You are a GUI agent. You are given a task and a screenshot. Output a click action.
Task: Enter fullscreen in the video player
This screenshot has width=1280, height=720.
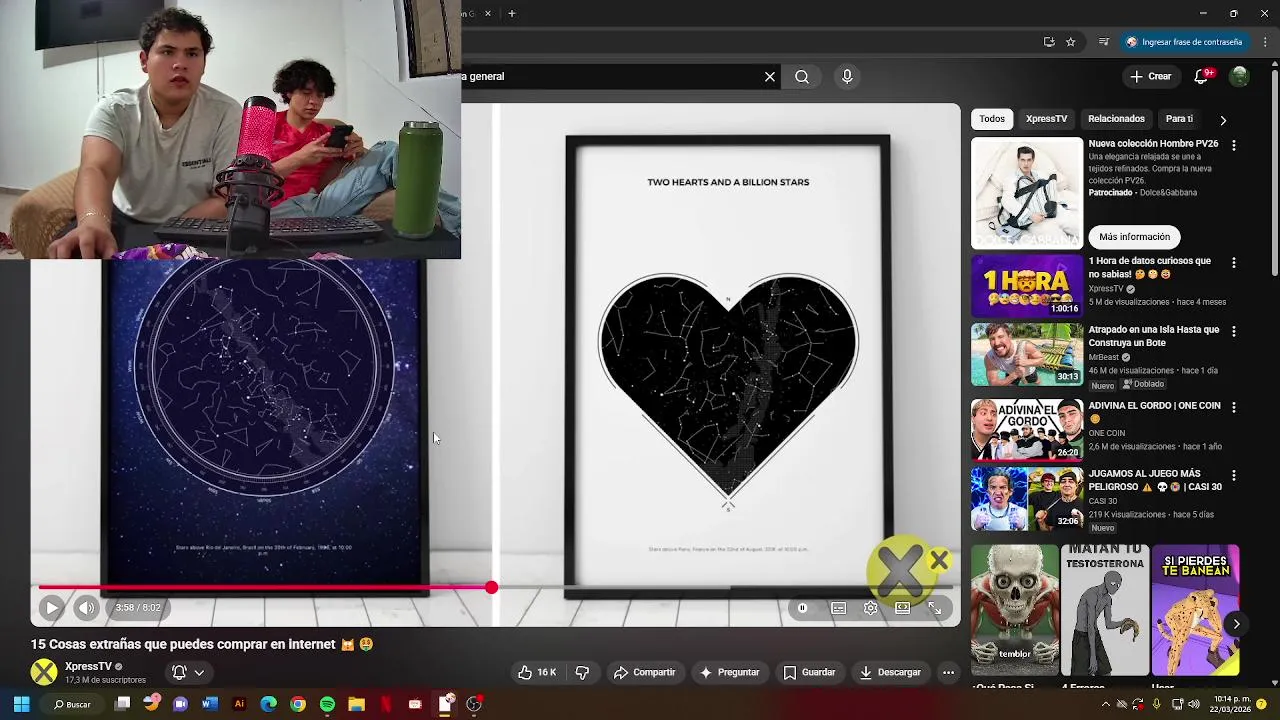(935, 608)
